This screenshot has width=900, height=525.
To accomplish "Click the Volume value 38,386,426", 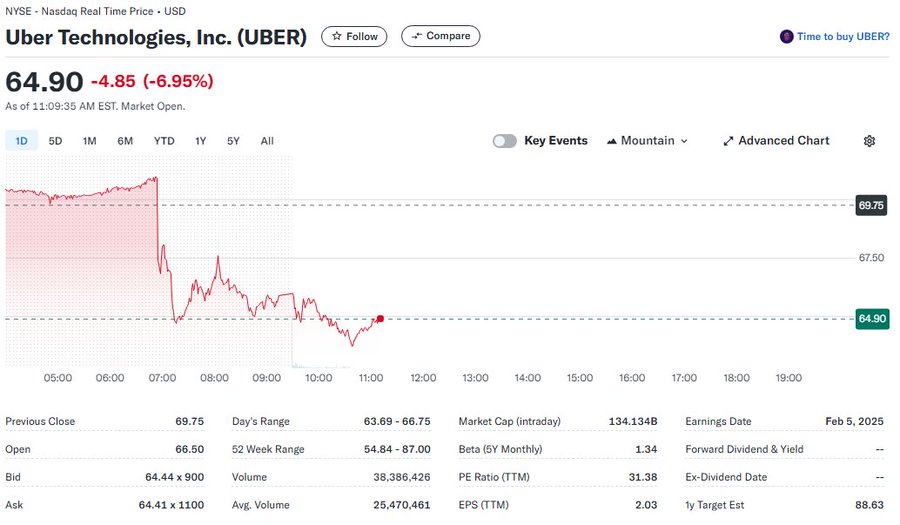I will pos(402,477).
